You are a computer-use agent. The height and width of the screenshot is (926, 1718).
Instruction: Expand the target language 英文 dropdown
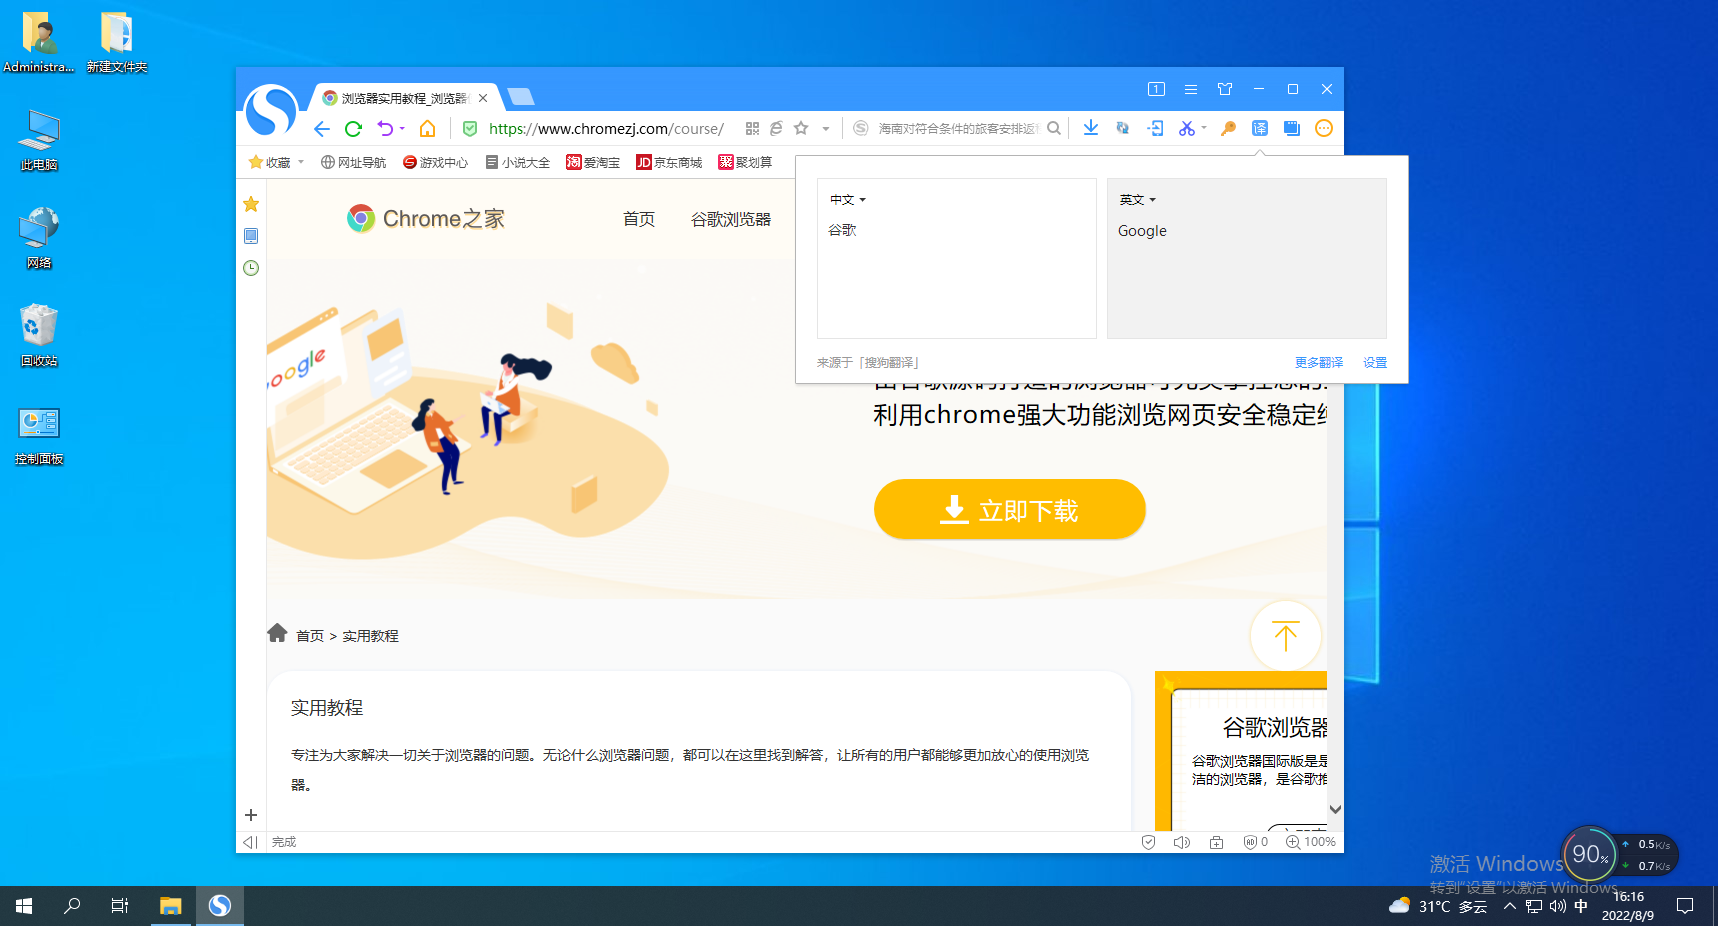(x=1138, y=200)
